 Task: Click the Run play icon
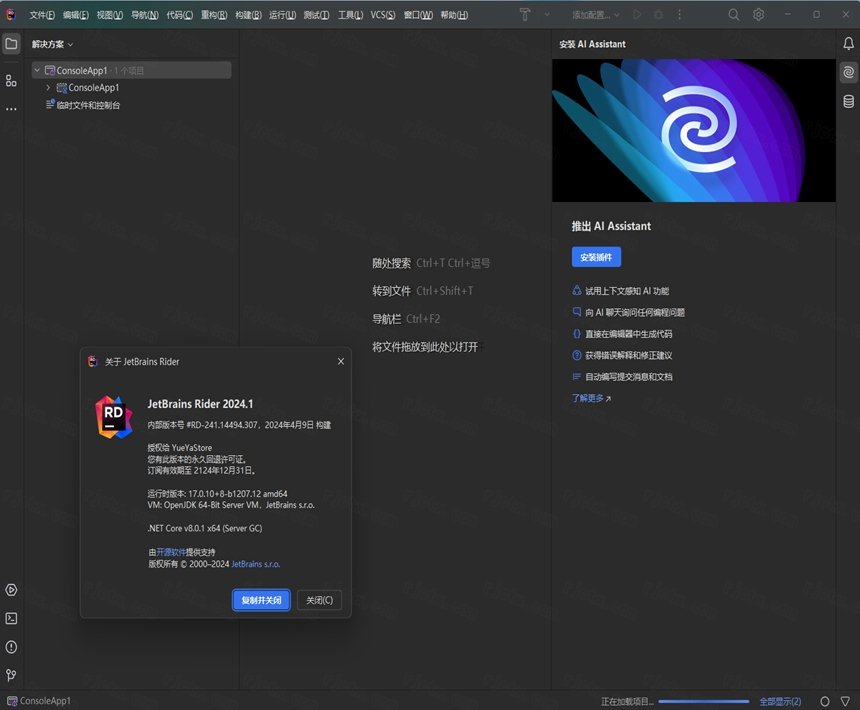pyautogui.click(x=637, y=15)
